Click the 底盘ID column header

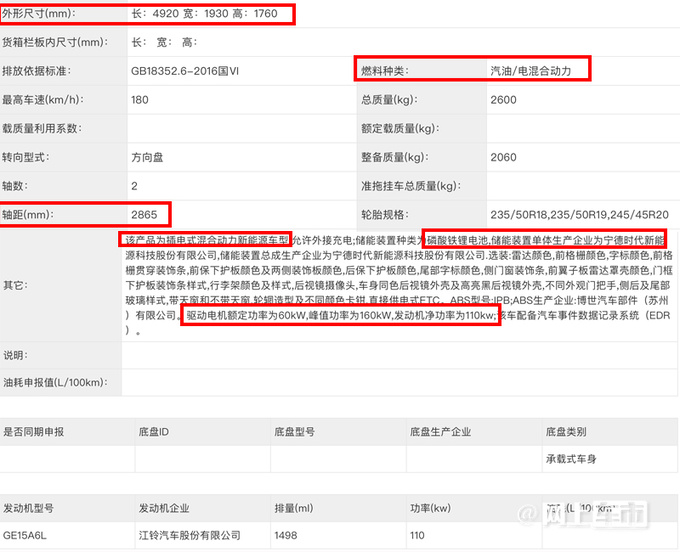[x=153, y=432]
